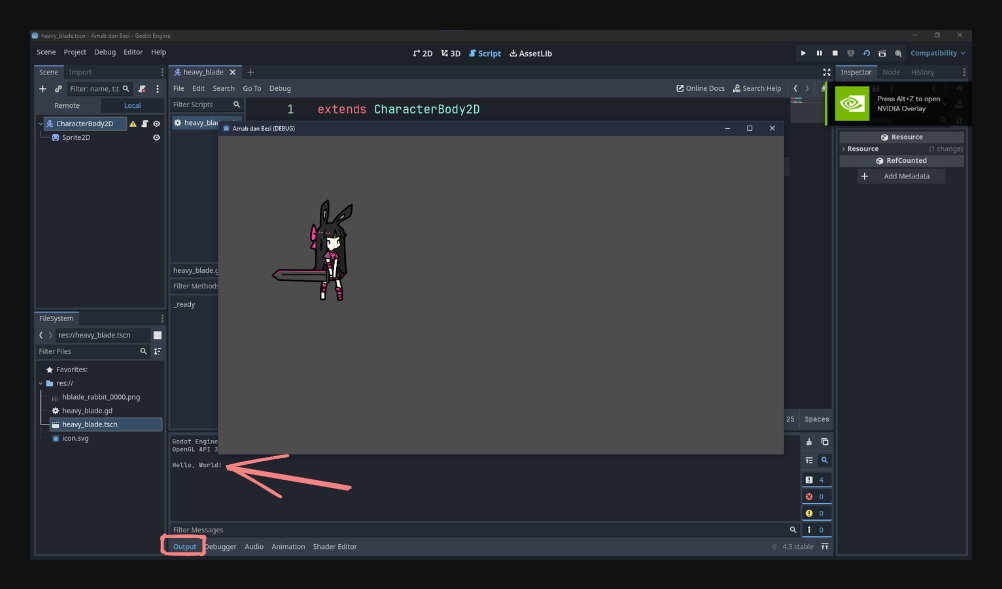1002x589 pixels.
Task: Toggle collapse duplicate messages icon
Action: 809,460
